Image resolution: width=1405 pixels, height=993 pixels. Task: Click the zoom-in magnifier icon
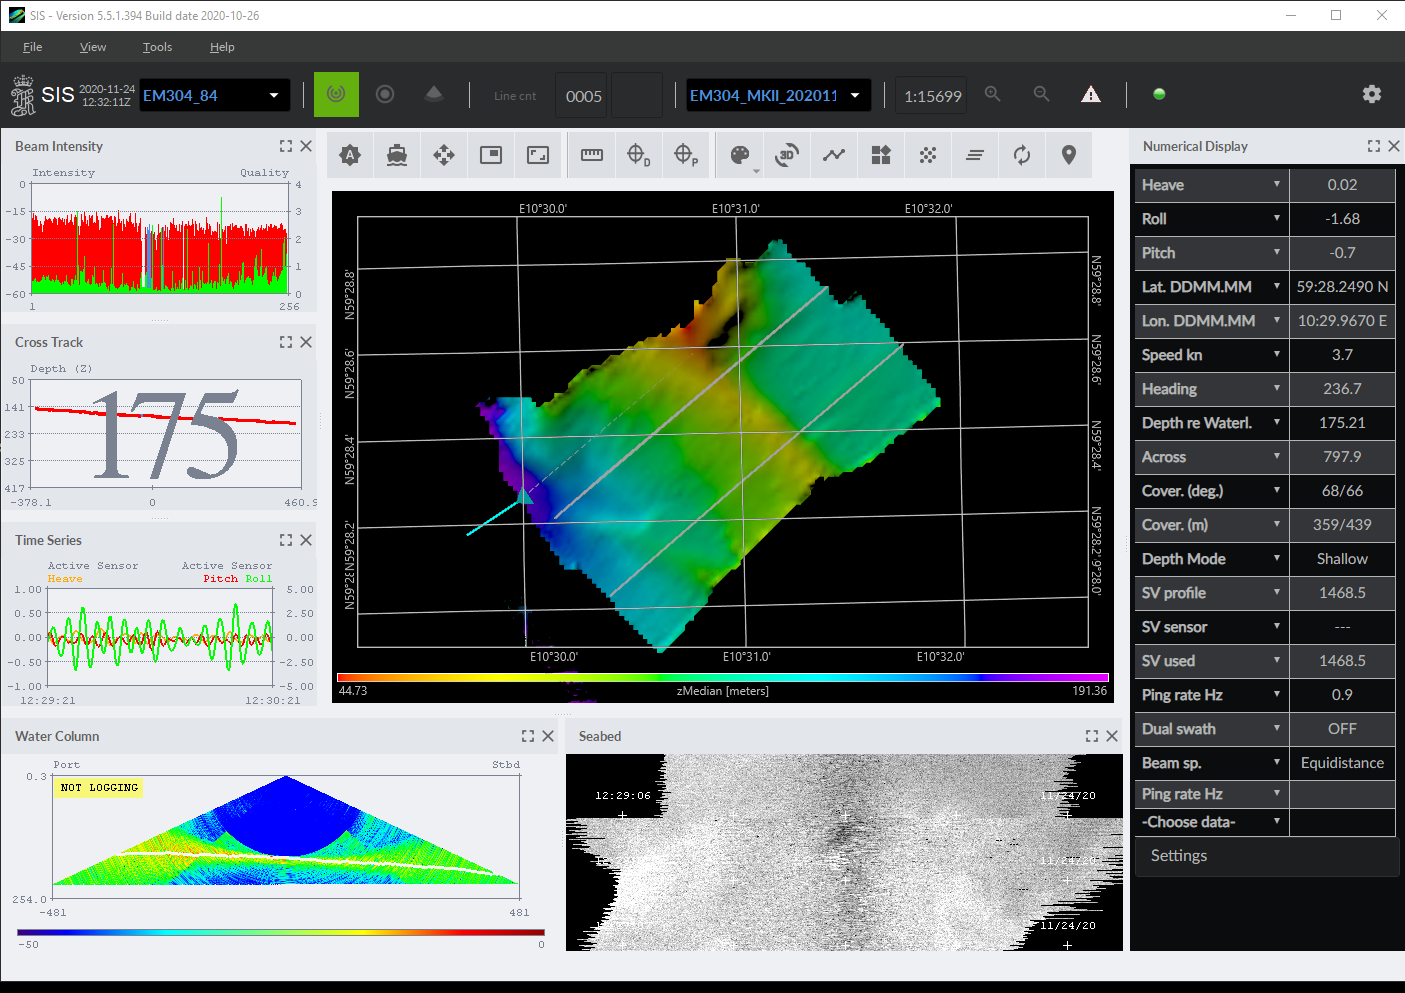point(992,94)
